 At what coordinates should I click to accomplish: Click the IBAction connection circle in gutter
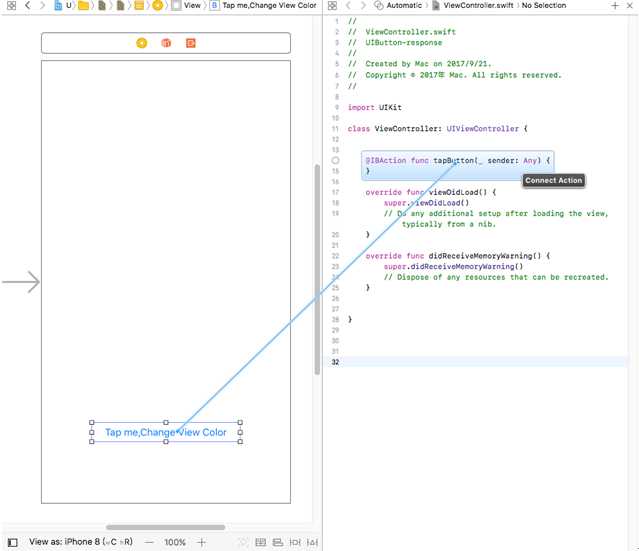coord(335,161)
